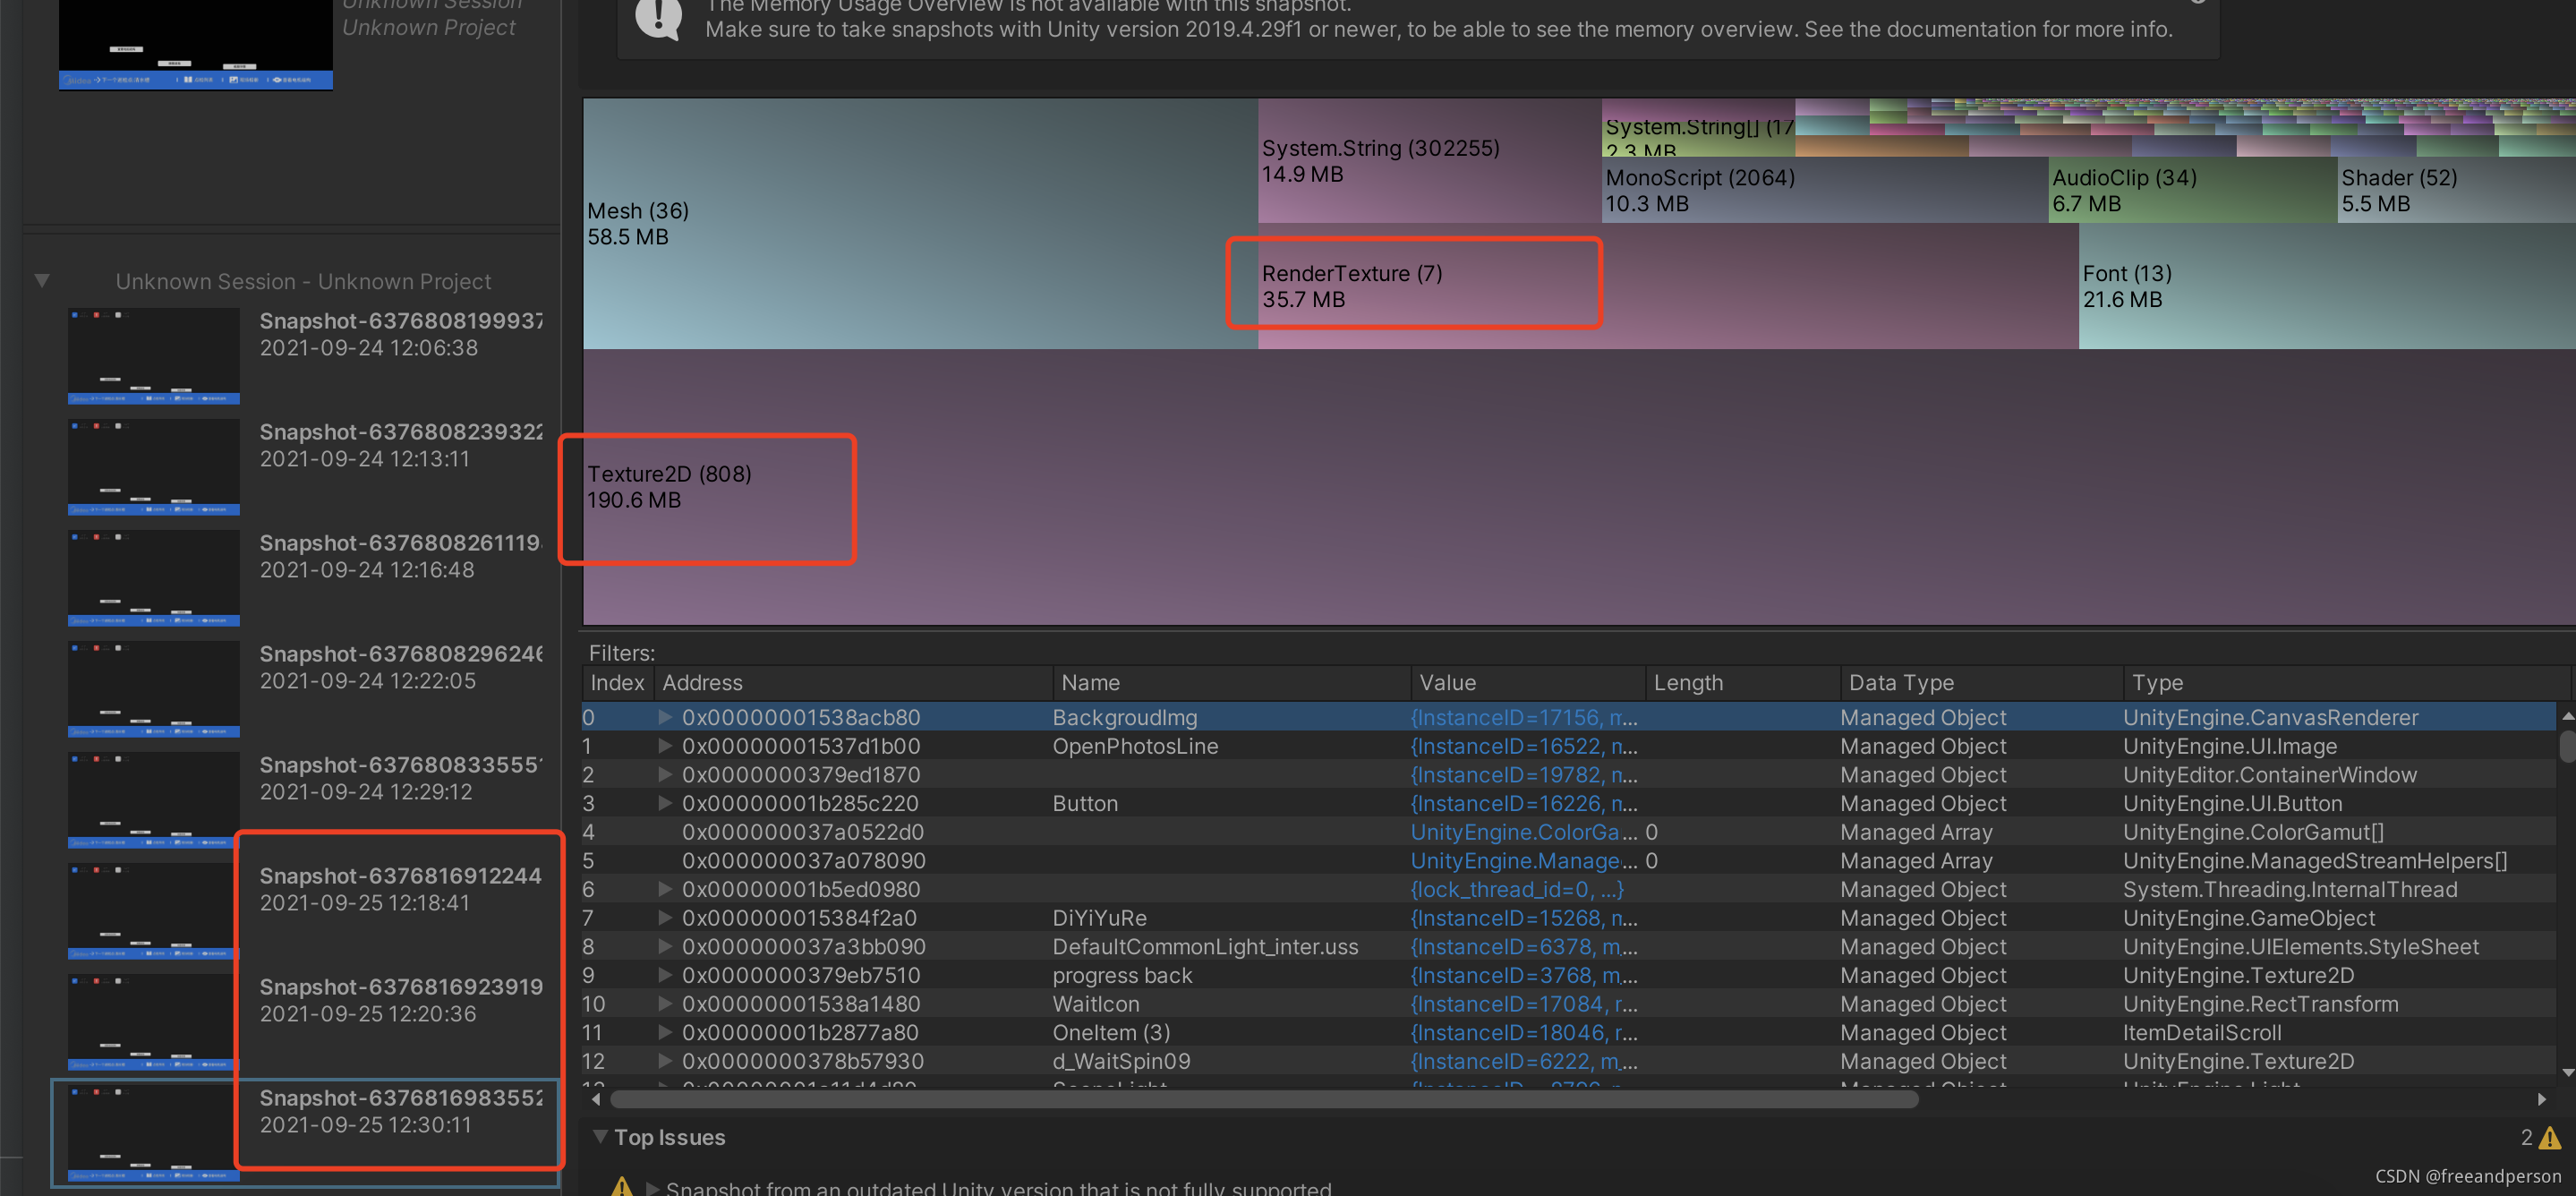Click the info icon in overview message
Screen dimensions: 2576x1196
pyautogui.click(x=658, y=18)
